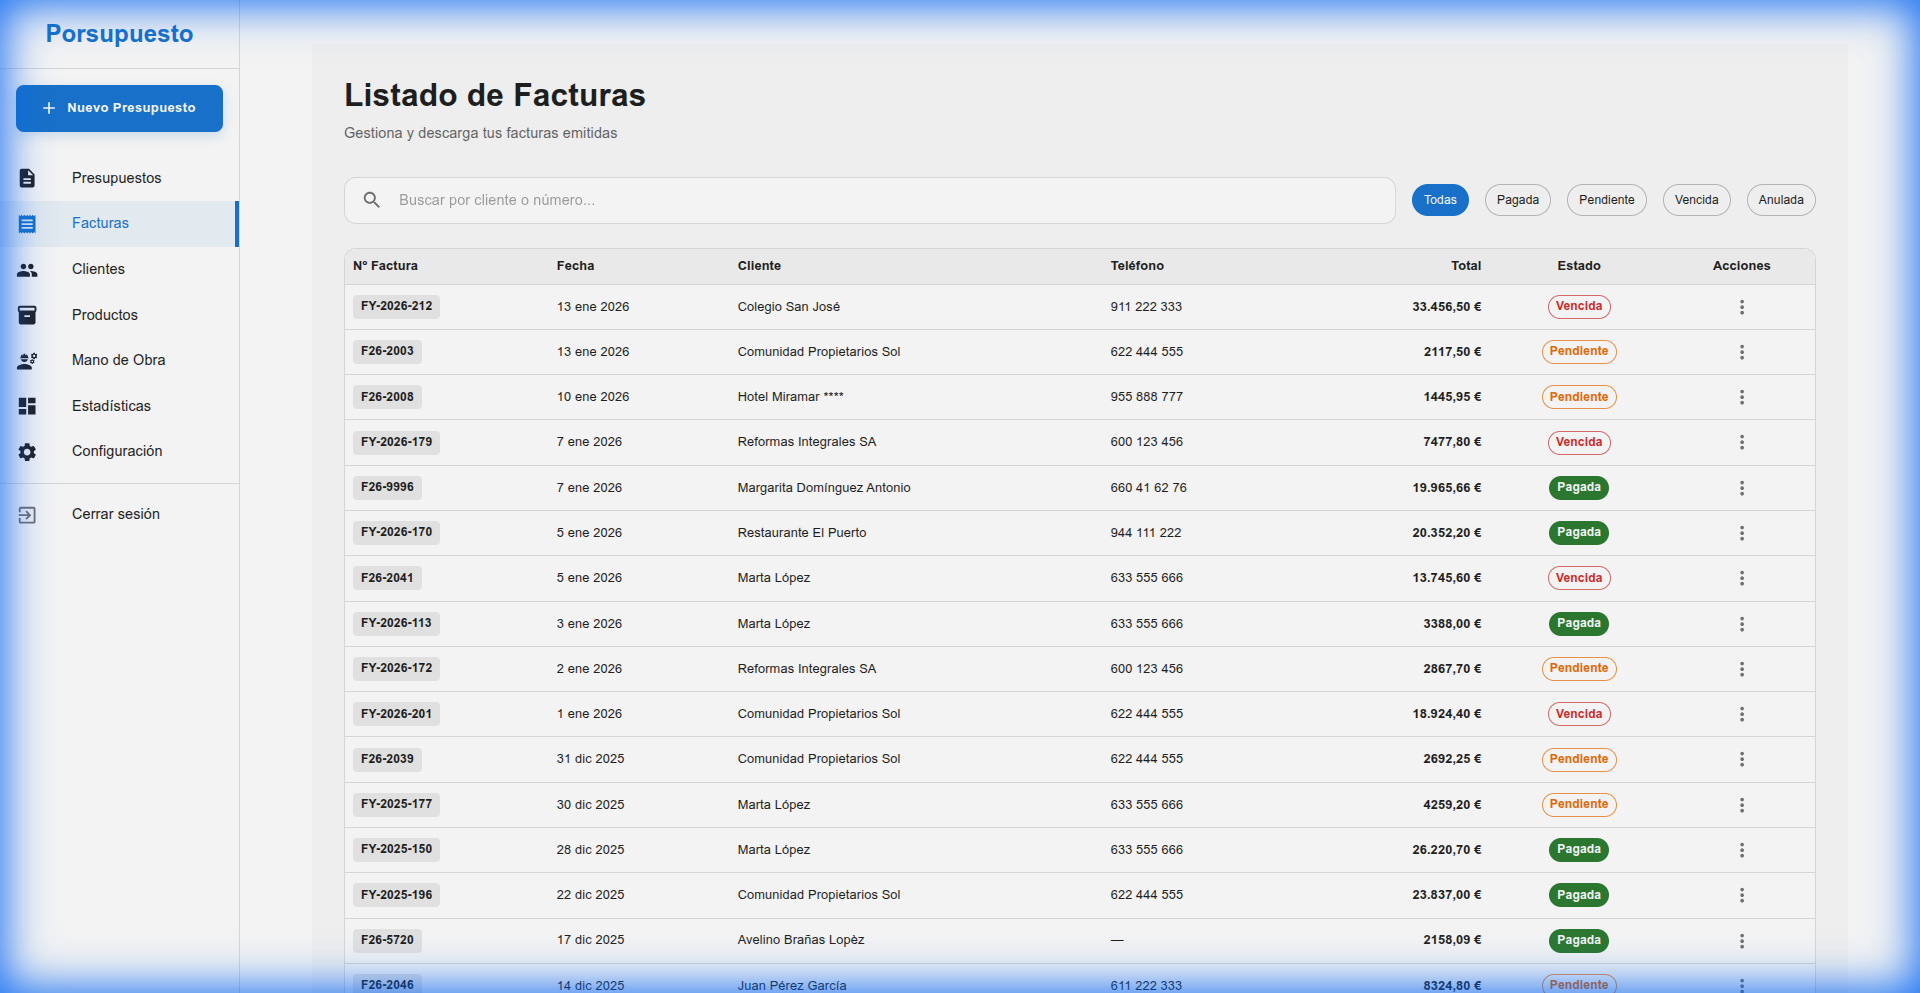Go to Facturas in the sidebar
This screenshot has width=1920, height=993.
point(100,223)
